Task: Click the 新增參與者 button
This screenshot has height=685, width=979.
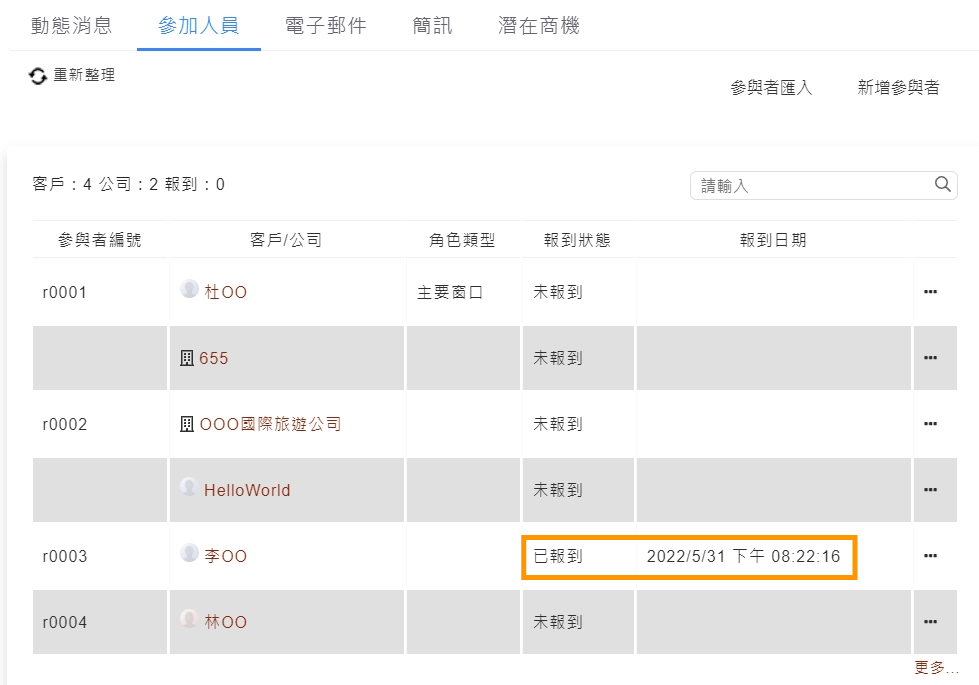Action: coord(898,88)
